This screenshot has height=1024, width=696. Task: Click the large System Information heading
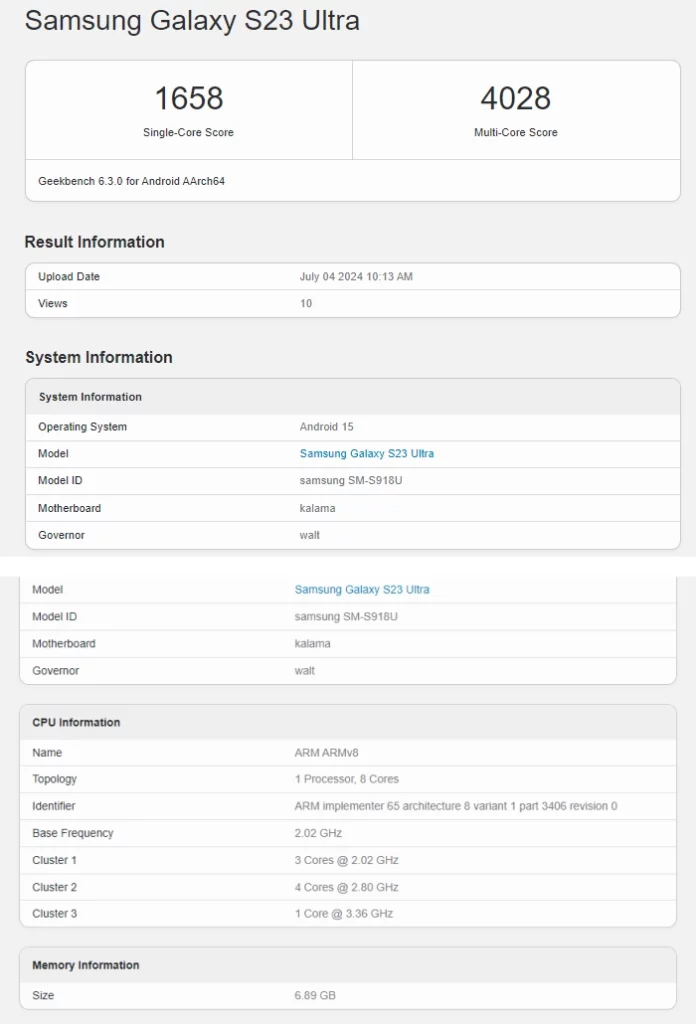pyautogui.click(x=99, y=357)
